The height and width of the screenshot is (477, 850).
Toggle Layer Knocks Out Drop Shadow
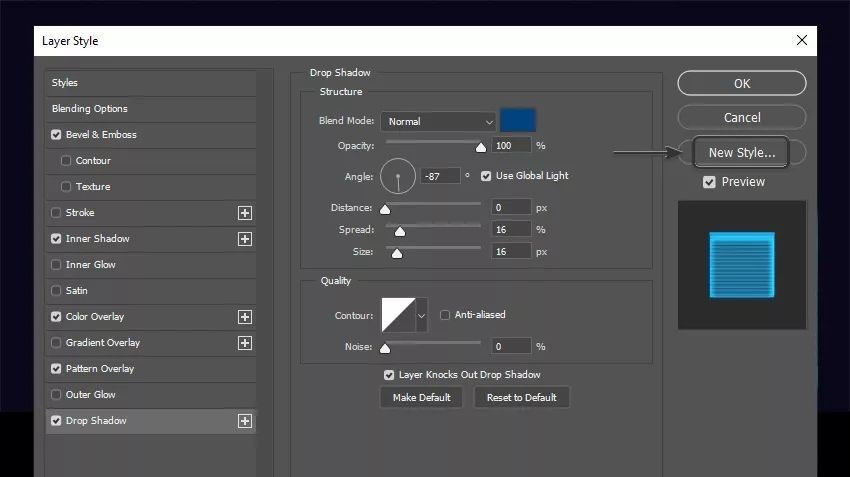[389, 375]
